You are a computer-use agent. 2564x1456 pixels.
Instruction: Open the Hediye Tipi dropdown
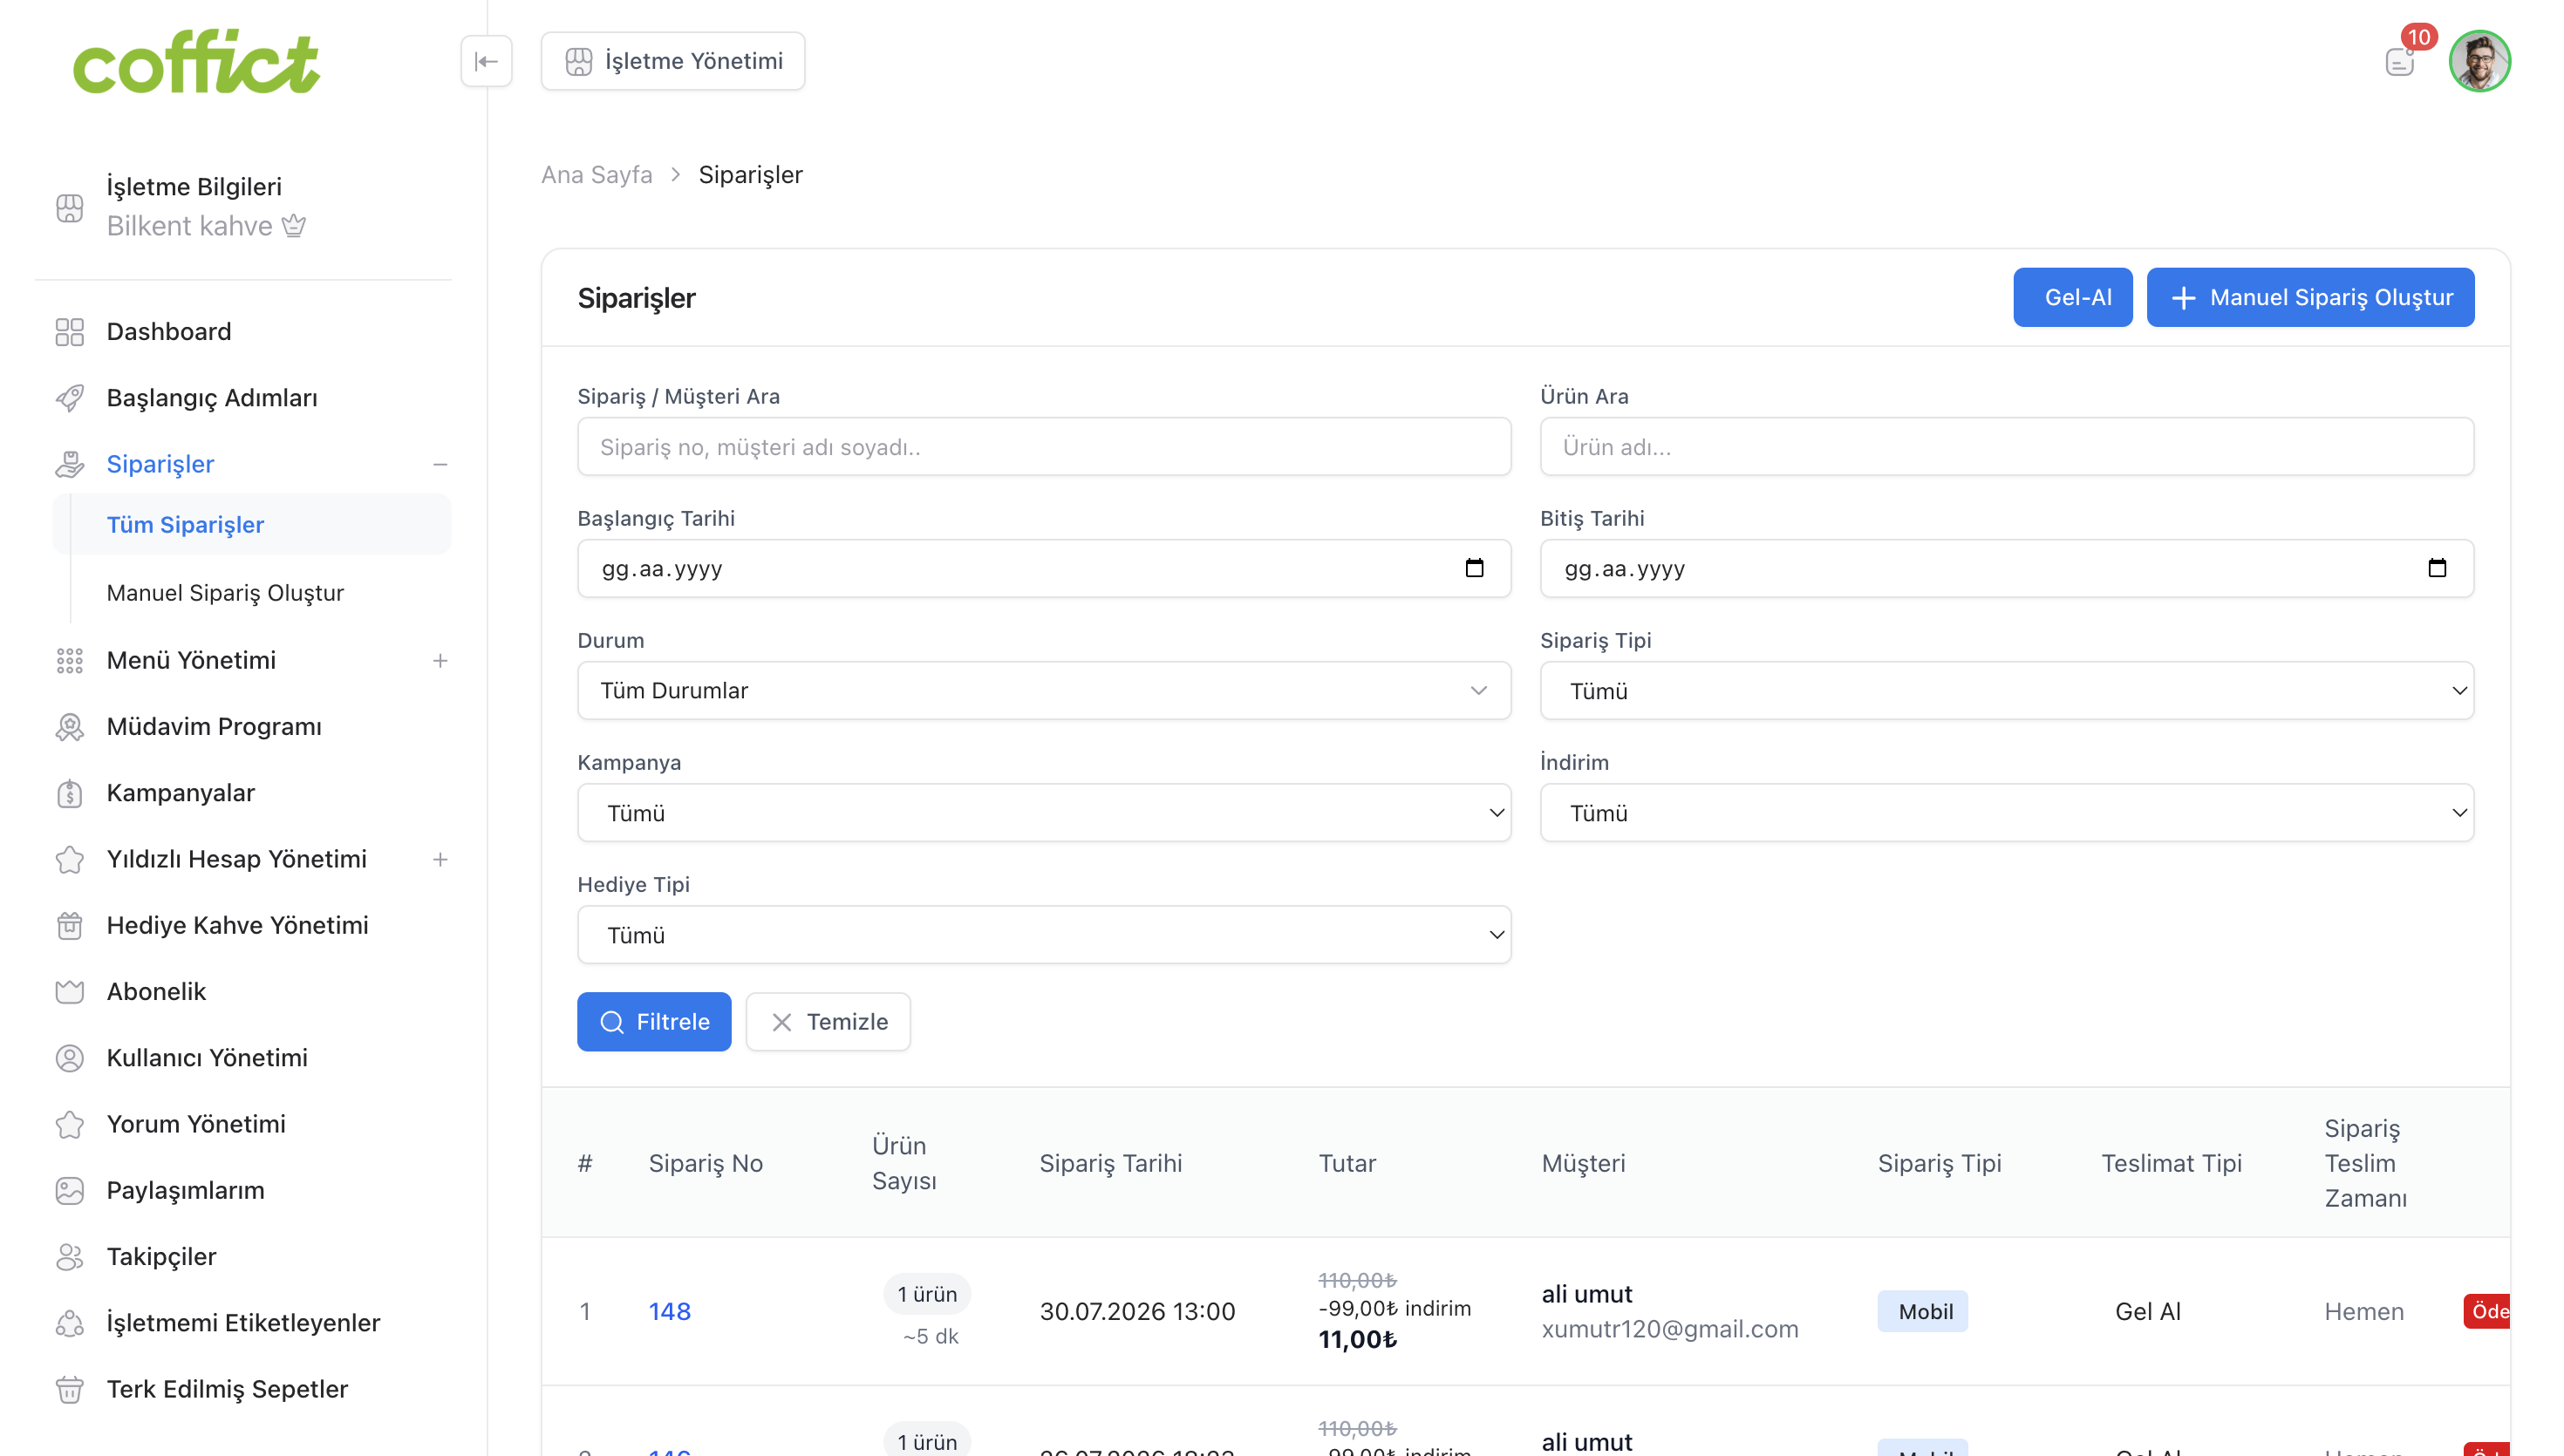tap(1044, 935)
